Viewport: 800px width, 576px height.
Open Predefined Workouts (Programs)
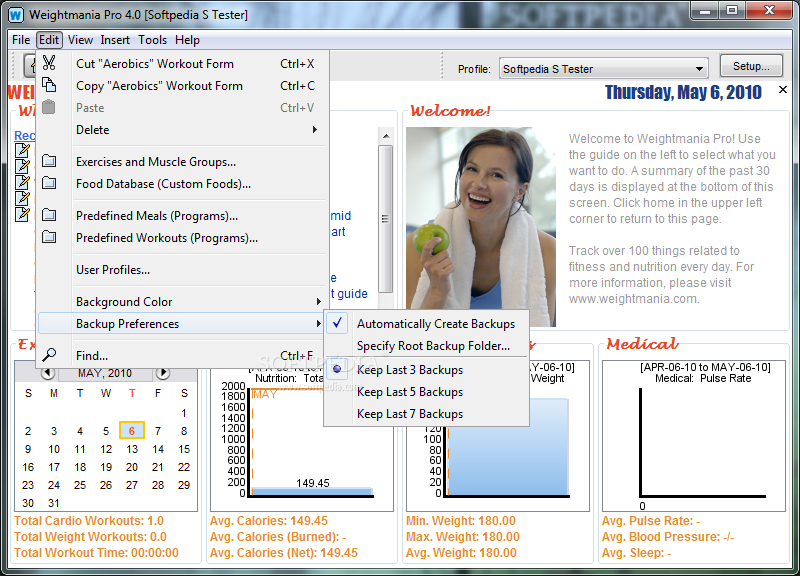coord(181,237)
